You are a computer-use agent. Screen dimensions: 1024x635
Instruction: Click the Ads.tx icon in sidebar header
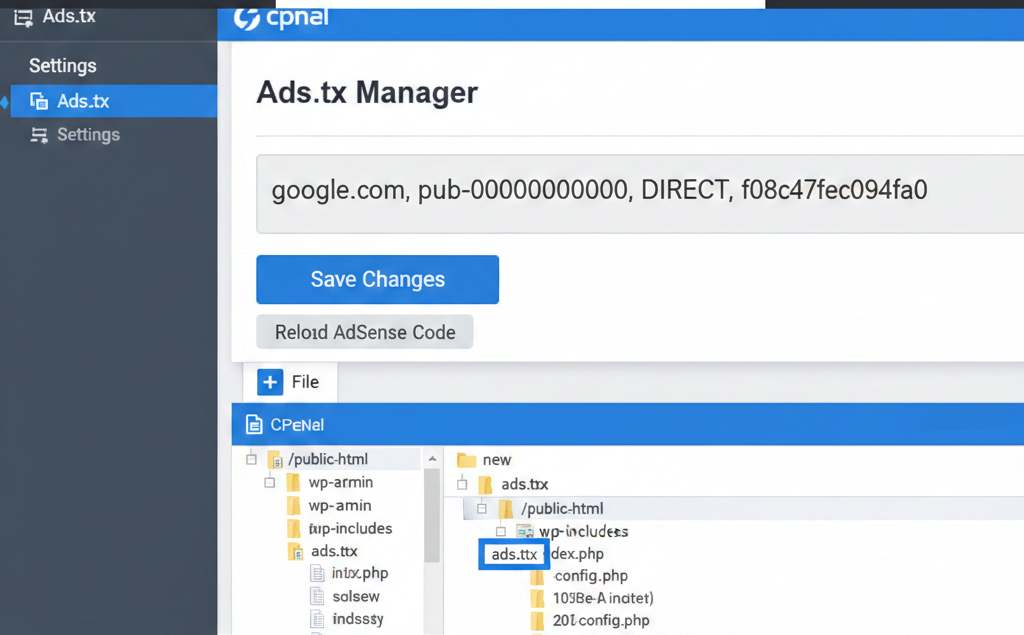(23, 17)
